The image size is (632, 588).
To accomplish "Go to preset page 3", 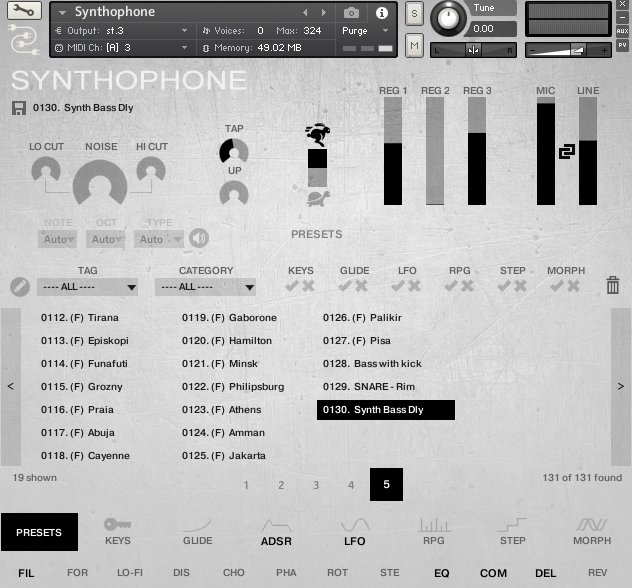I will point(316,485).
